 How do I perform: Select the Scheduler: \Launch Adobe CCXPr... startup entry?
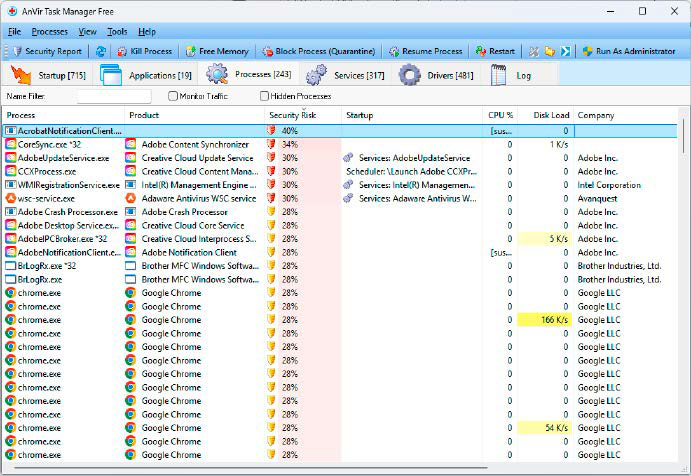point(411,171)
